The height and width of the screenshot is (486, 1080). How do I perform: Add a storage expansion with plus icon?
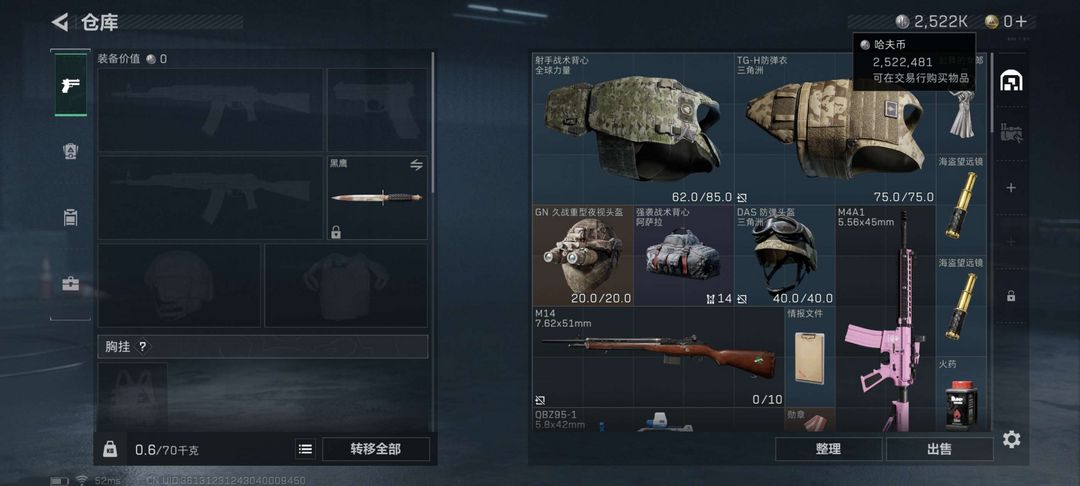tap(1011, 187)
